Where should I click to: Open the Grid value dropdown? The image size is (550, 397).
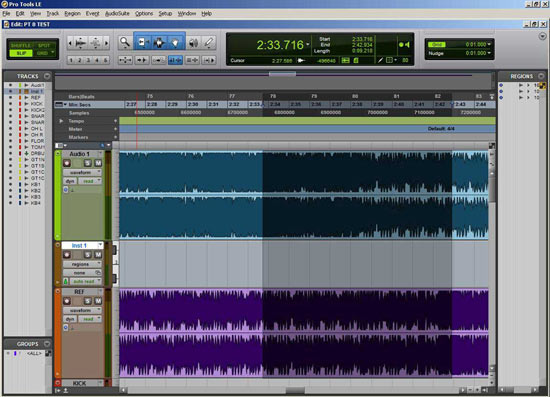pos(489,45)
